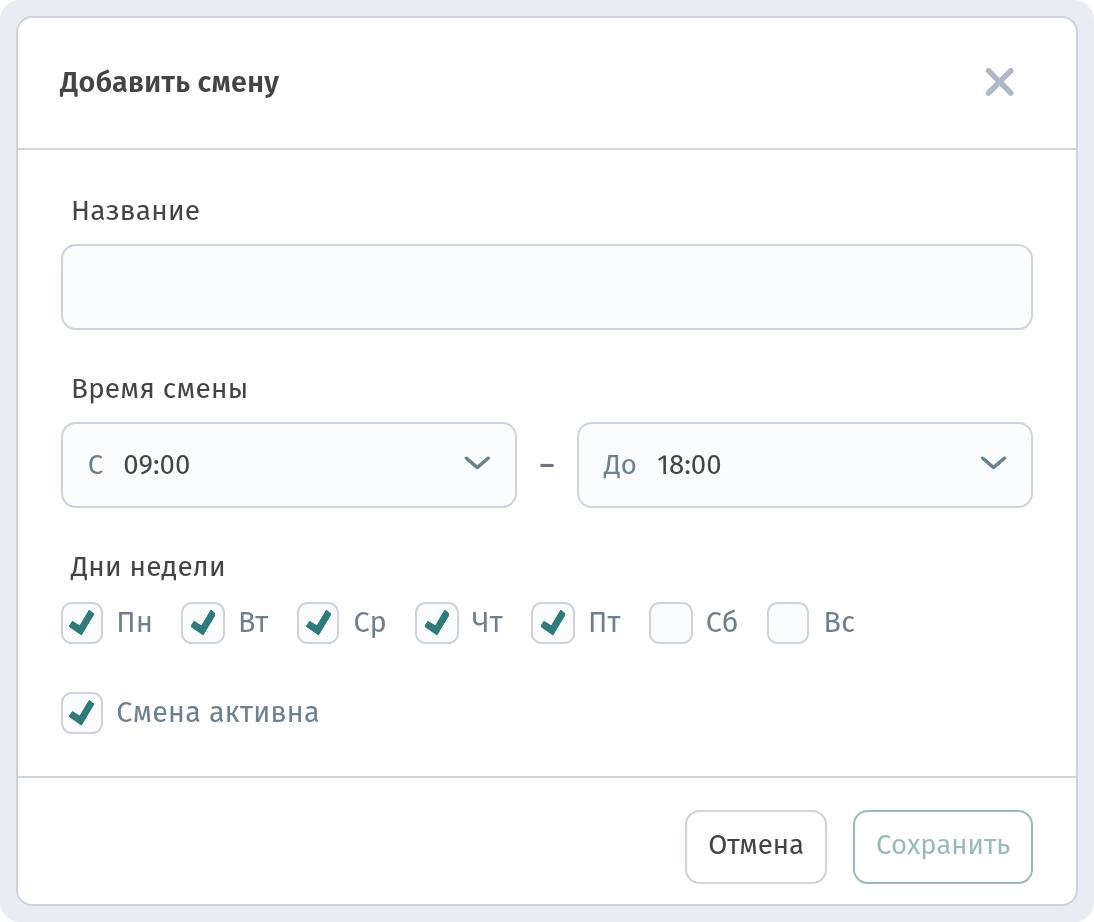
Task: Uncheck the Пн checkbox
Action: (x=82, y=623)
